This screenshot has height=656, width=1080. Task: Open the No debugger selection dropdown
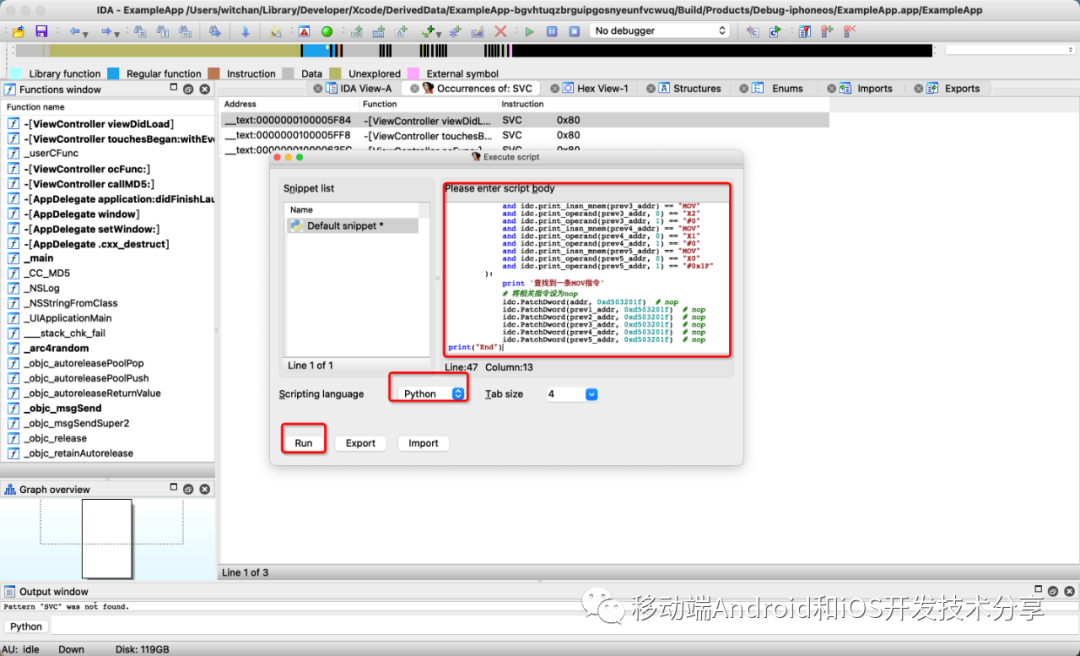pyautogui.click(x=659, y=31)
